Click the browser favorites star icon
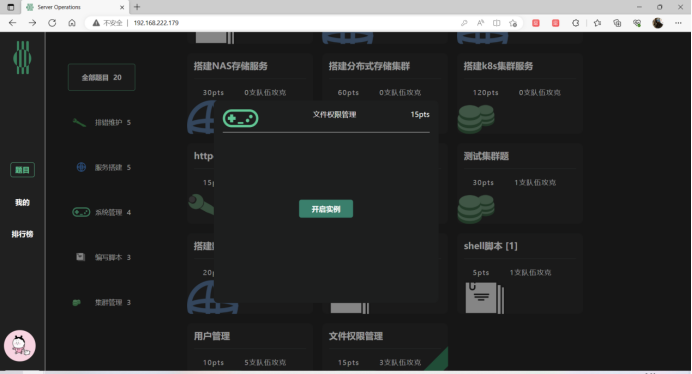The height and width of the screenshot is (374, 692). point(597,23)
